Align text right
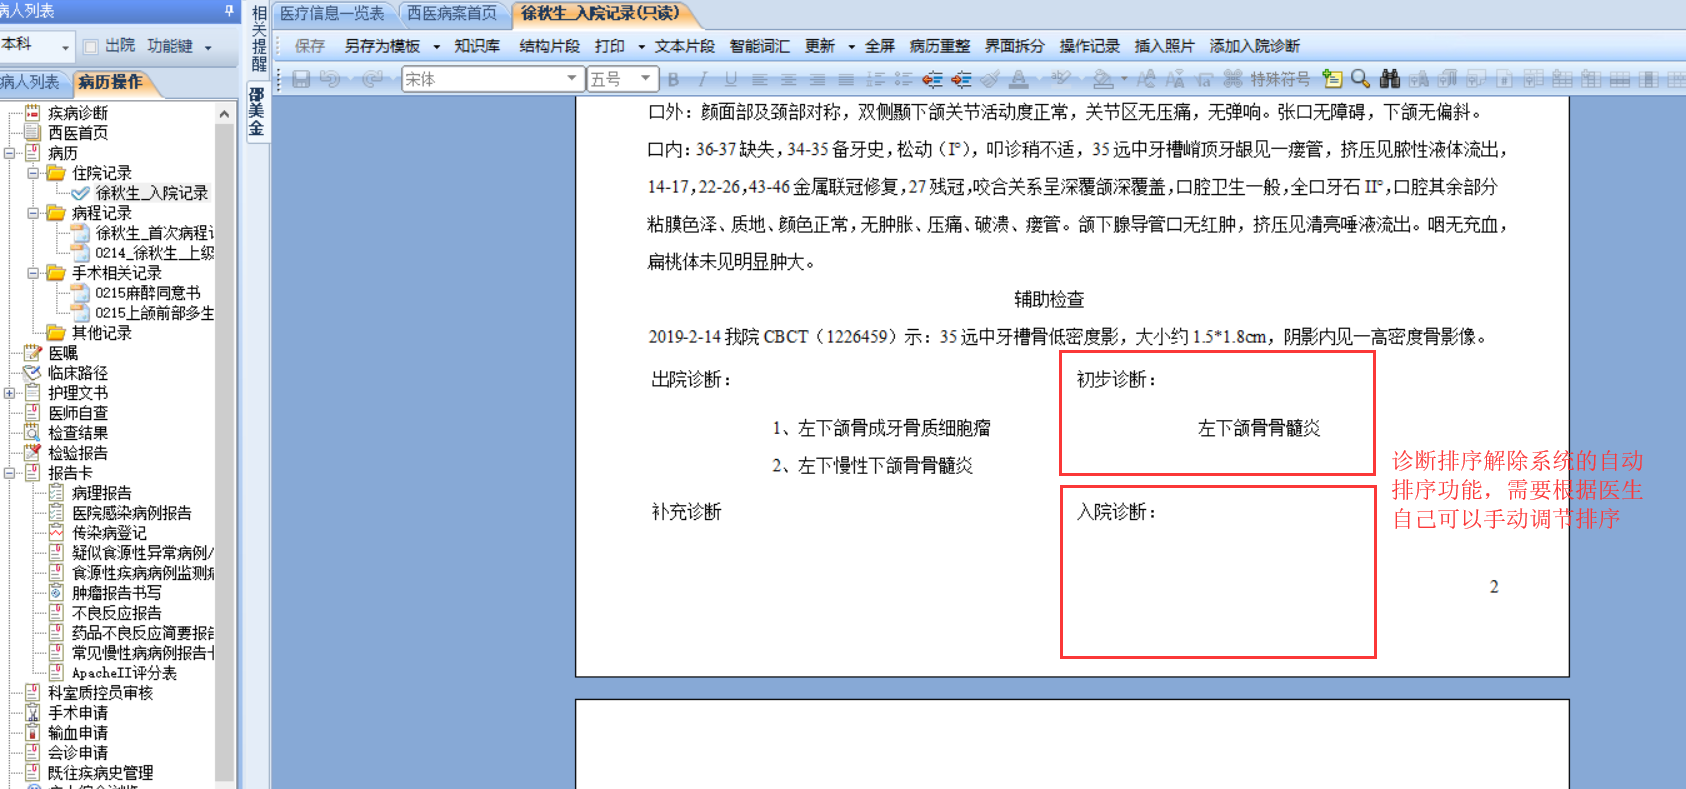Viewport: 1686px width, 789px height. (x=818, y=79)
